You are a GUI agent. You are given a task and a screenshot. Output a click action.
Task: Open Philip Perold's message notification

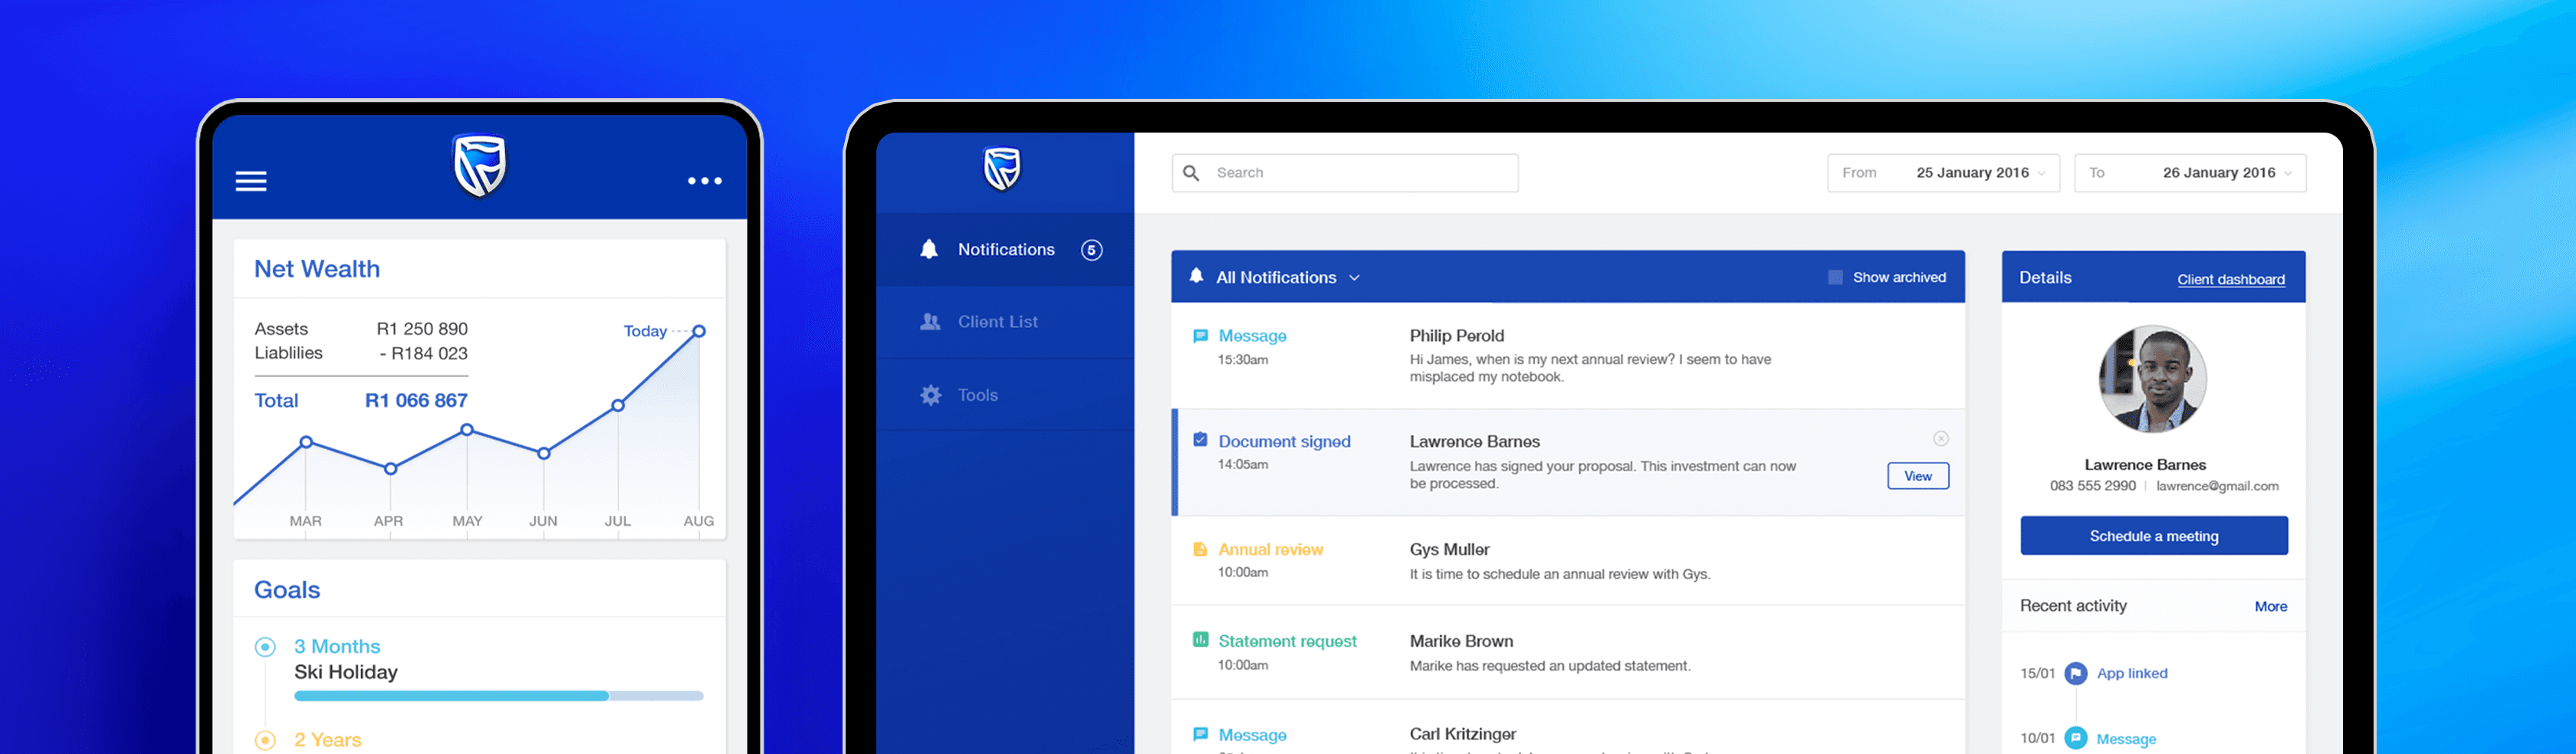coord(1567,355)
